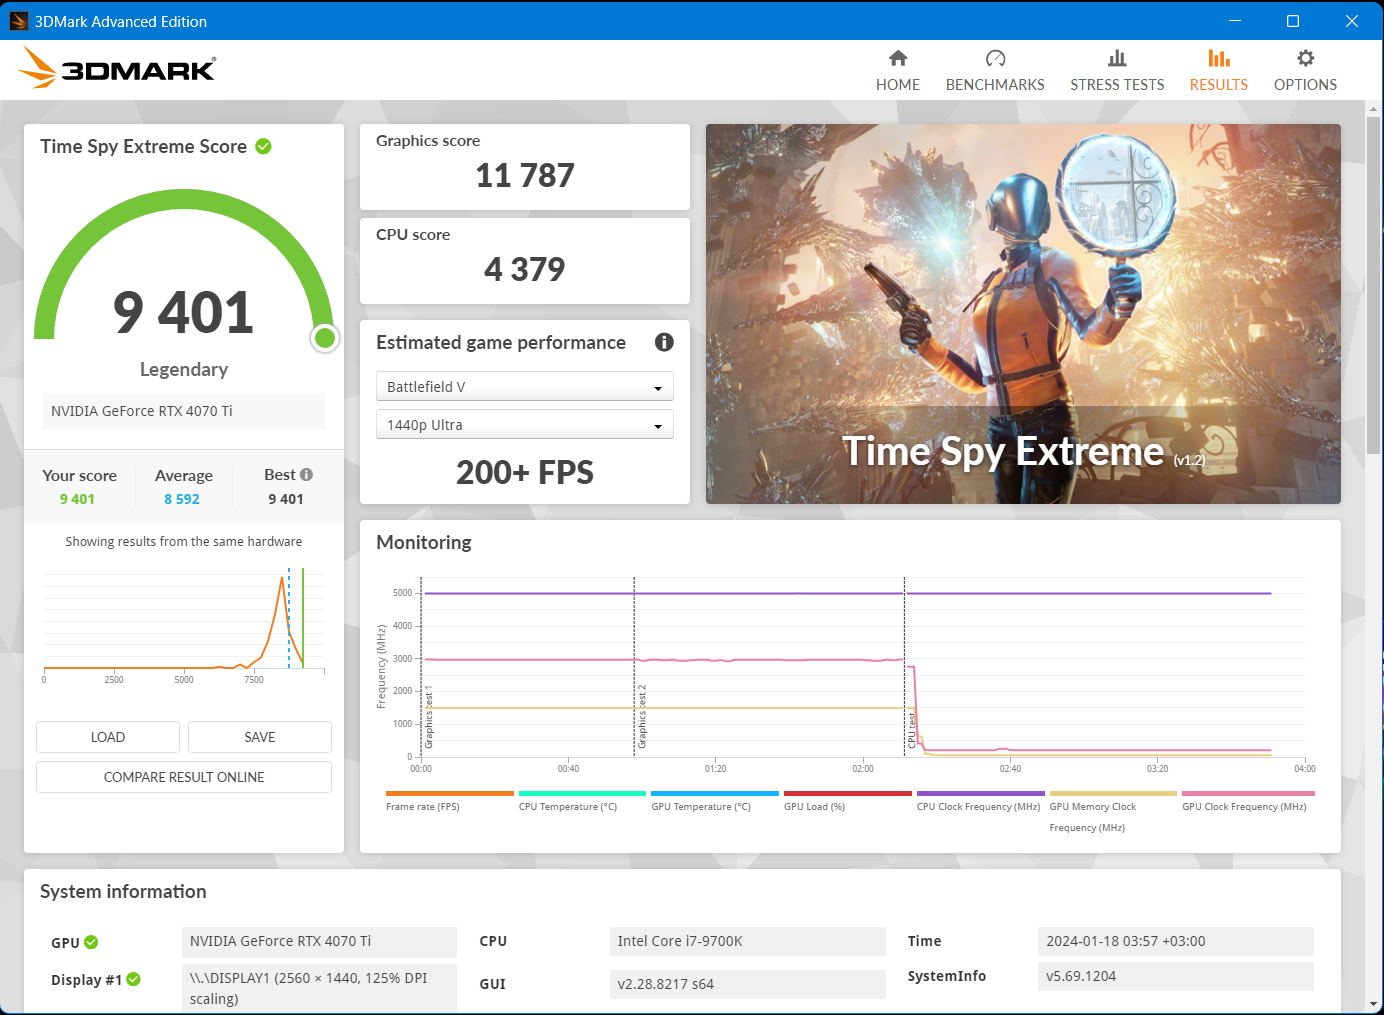Image resolution: width=1384 pixels, height=1015 pixels.
Task: Select the RESULTS tab
Action: pyautogui.click(x=1219, y=70)
